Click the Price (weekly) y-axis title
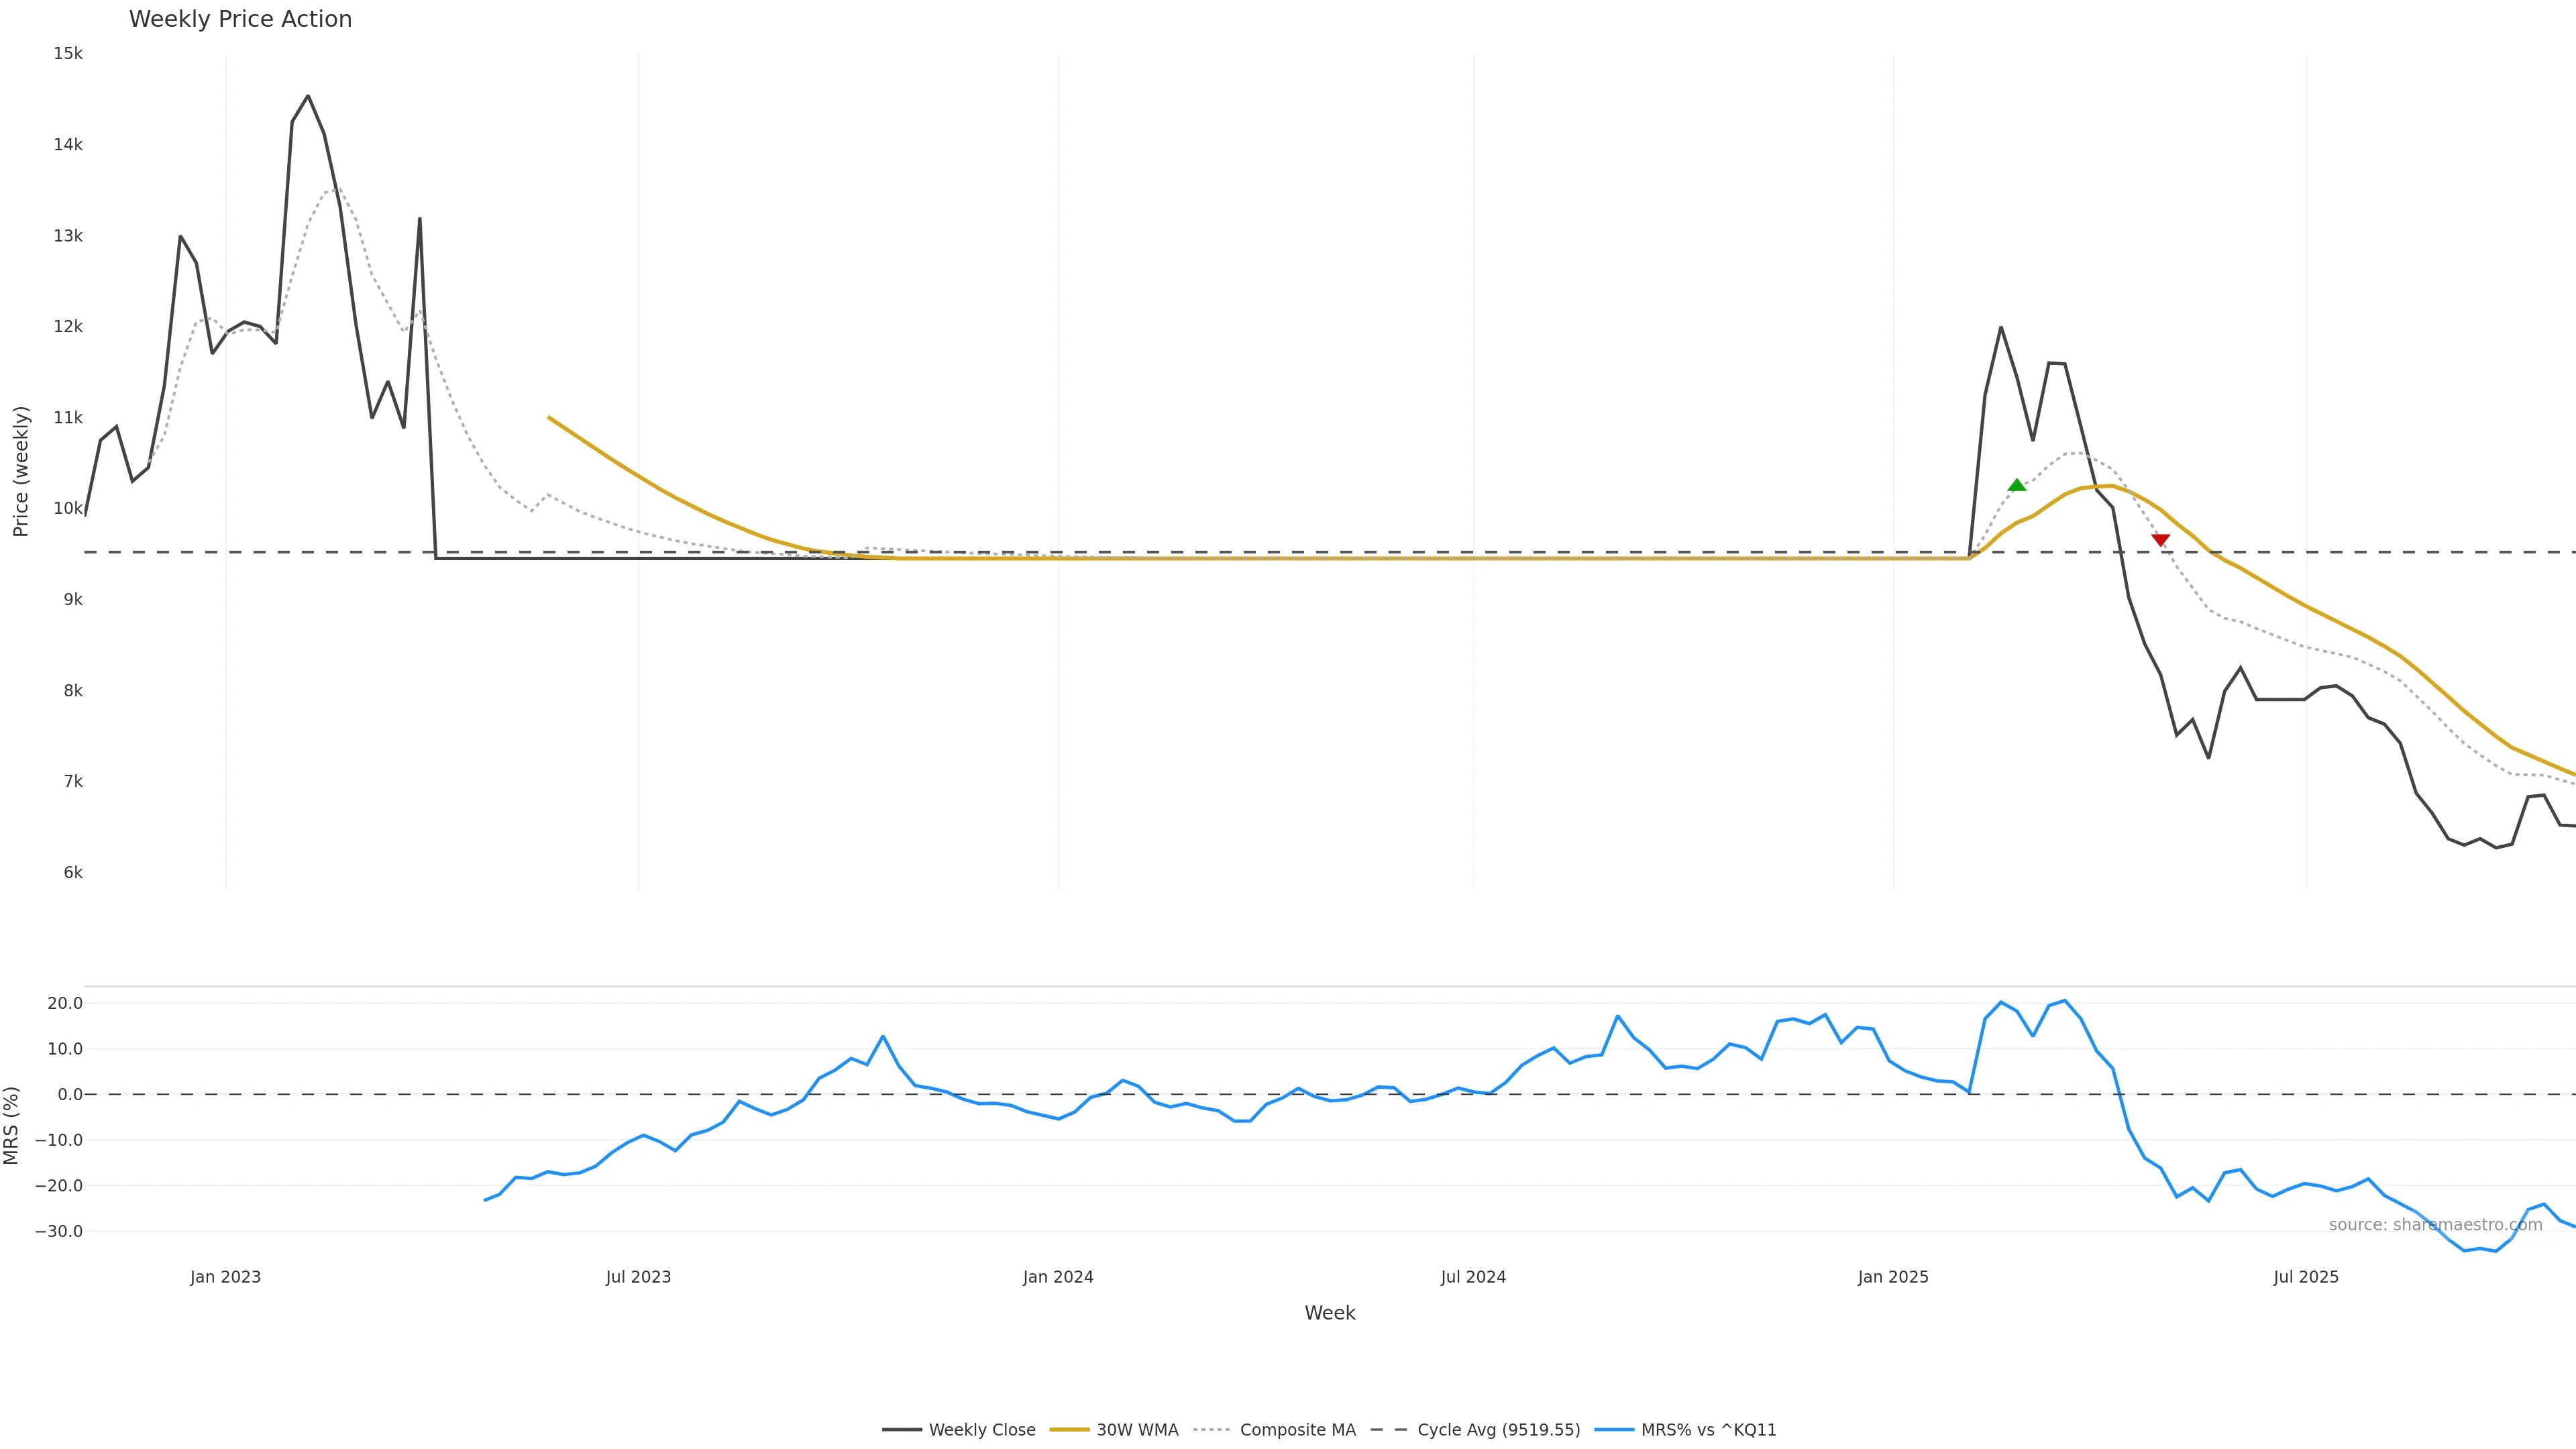The image size is (2576, 1449). coord(21,471)
